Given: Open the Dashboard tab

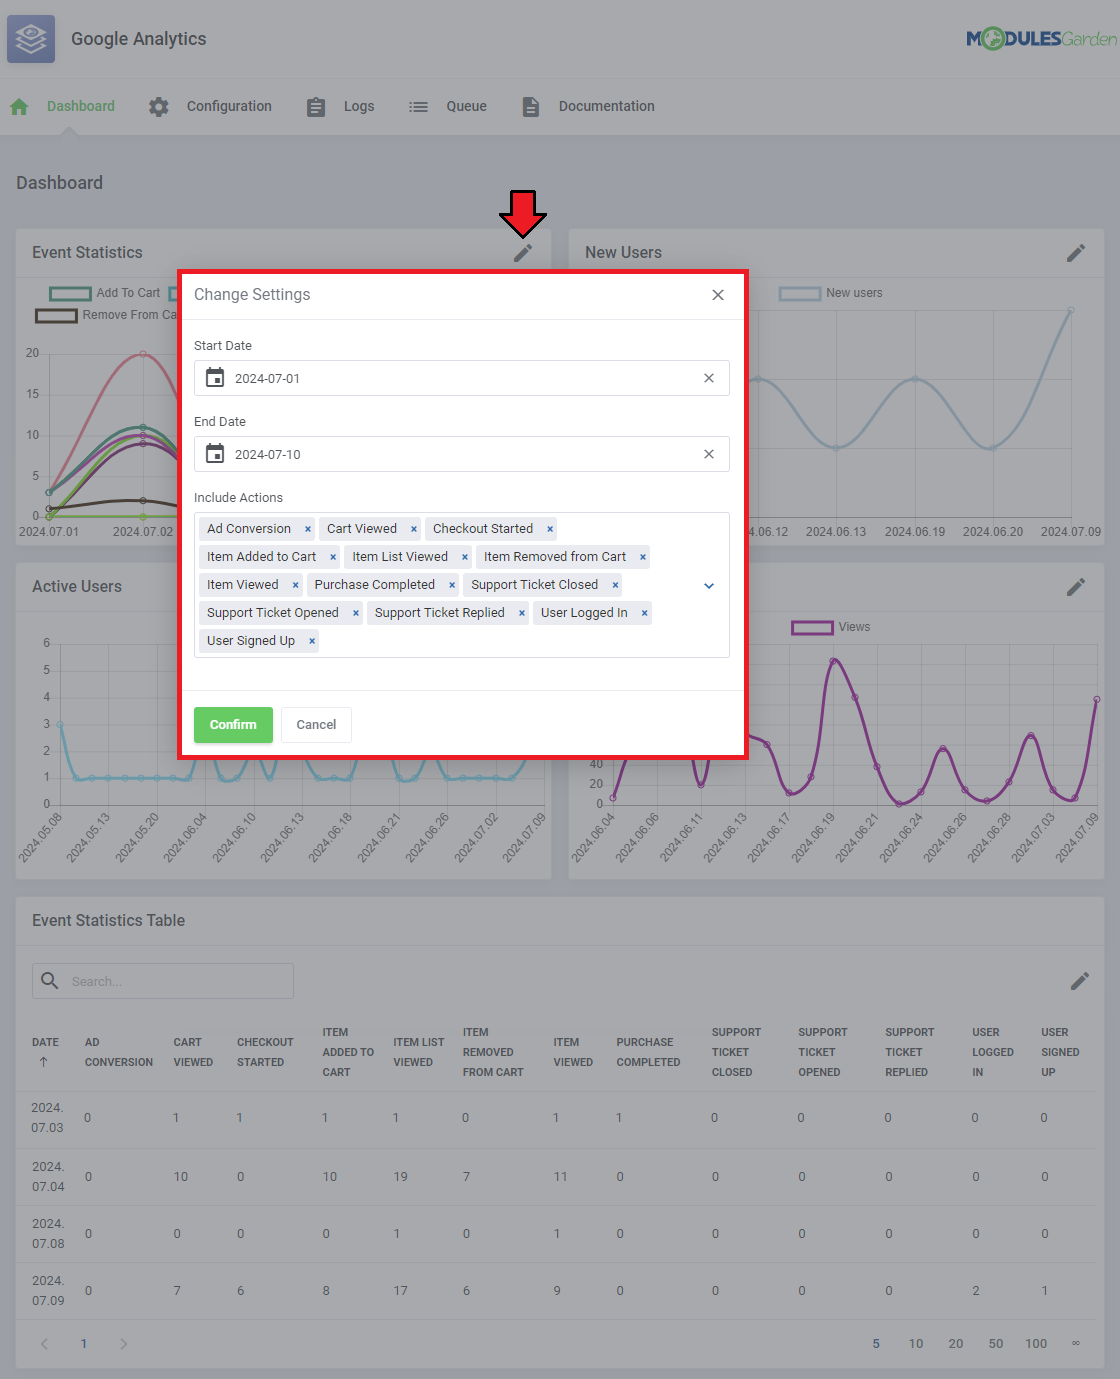Looking at the screenshot, I should click(81, 107).
